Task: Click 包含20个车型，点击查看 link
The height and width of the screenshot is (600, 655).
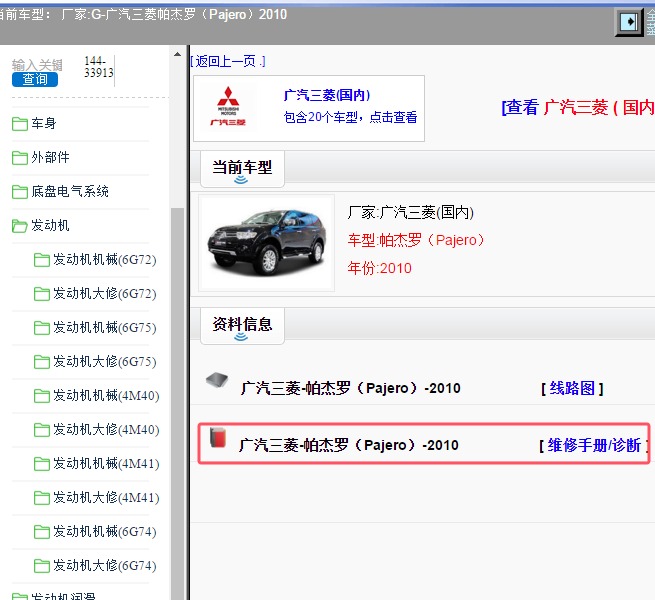Action: [x=350, y=117]
